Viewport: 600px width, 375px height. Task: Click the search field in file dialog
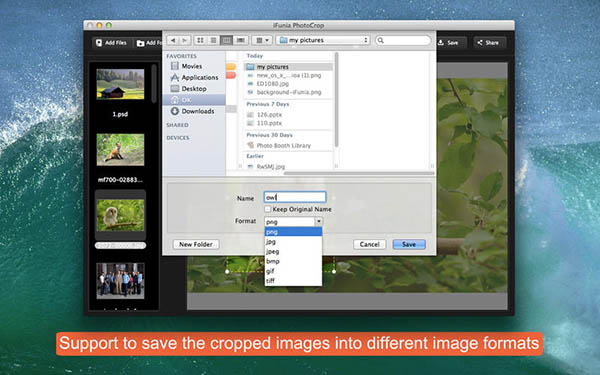pyautogui.click(x=403, y=40)
